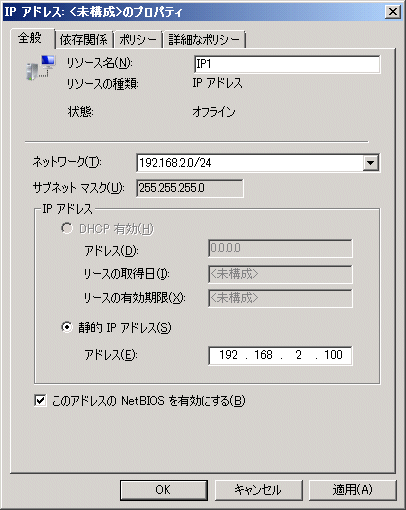Image resolution: width=406 pixels, height=510 pixels.
Task: Expand the ネットワーク dropdown arrow
Action: tap(370, 163)
